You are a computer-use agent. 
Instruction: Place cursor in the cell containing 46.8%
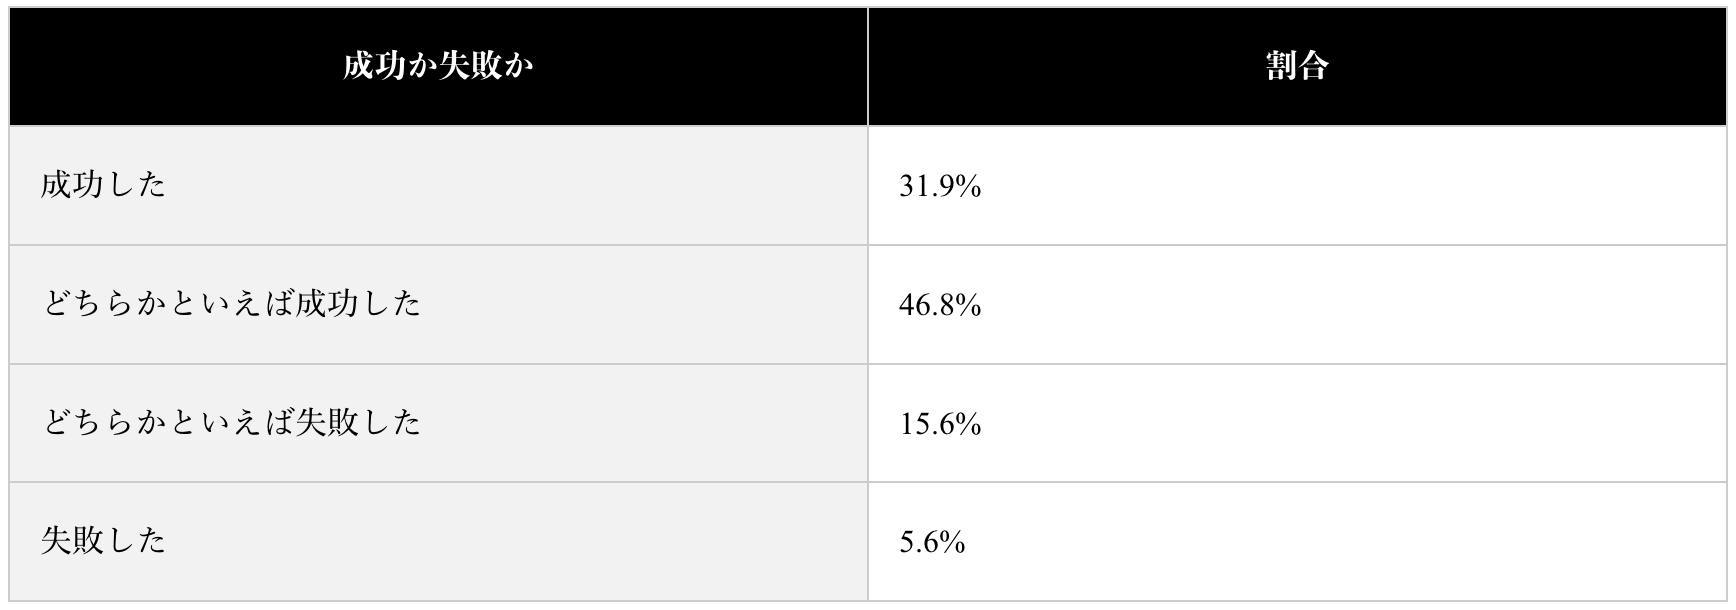coord(1296,305)
